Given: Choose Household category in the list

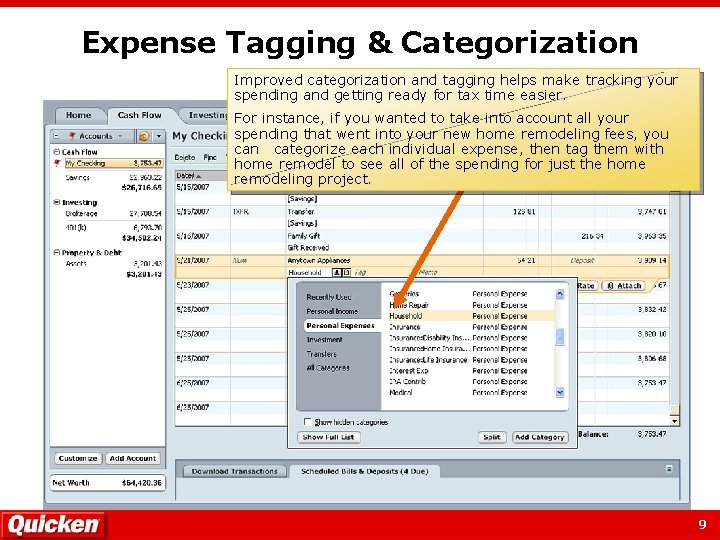Looking at the screenshot, I should (x=471, y=316).
